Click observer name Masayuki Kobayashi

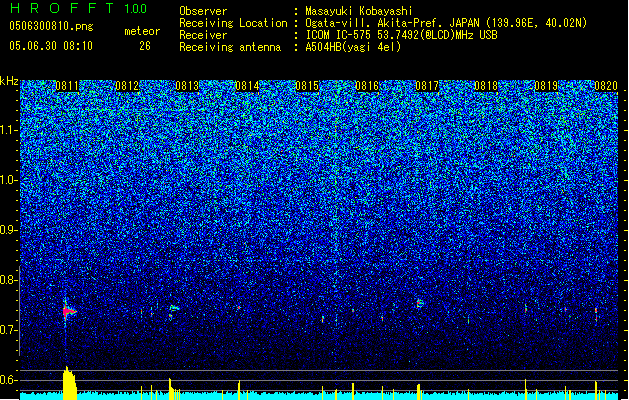click(x=359, y=11)
